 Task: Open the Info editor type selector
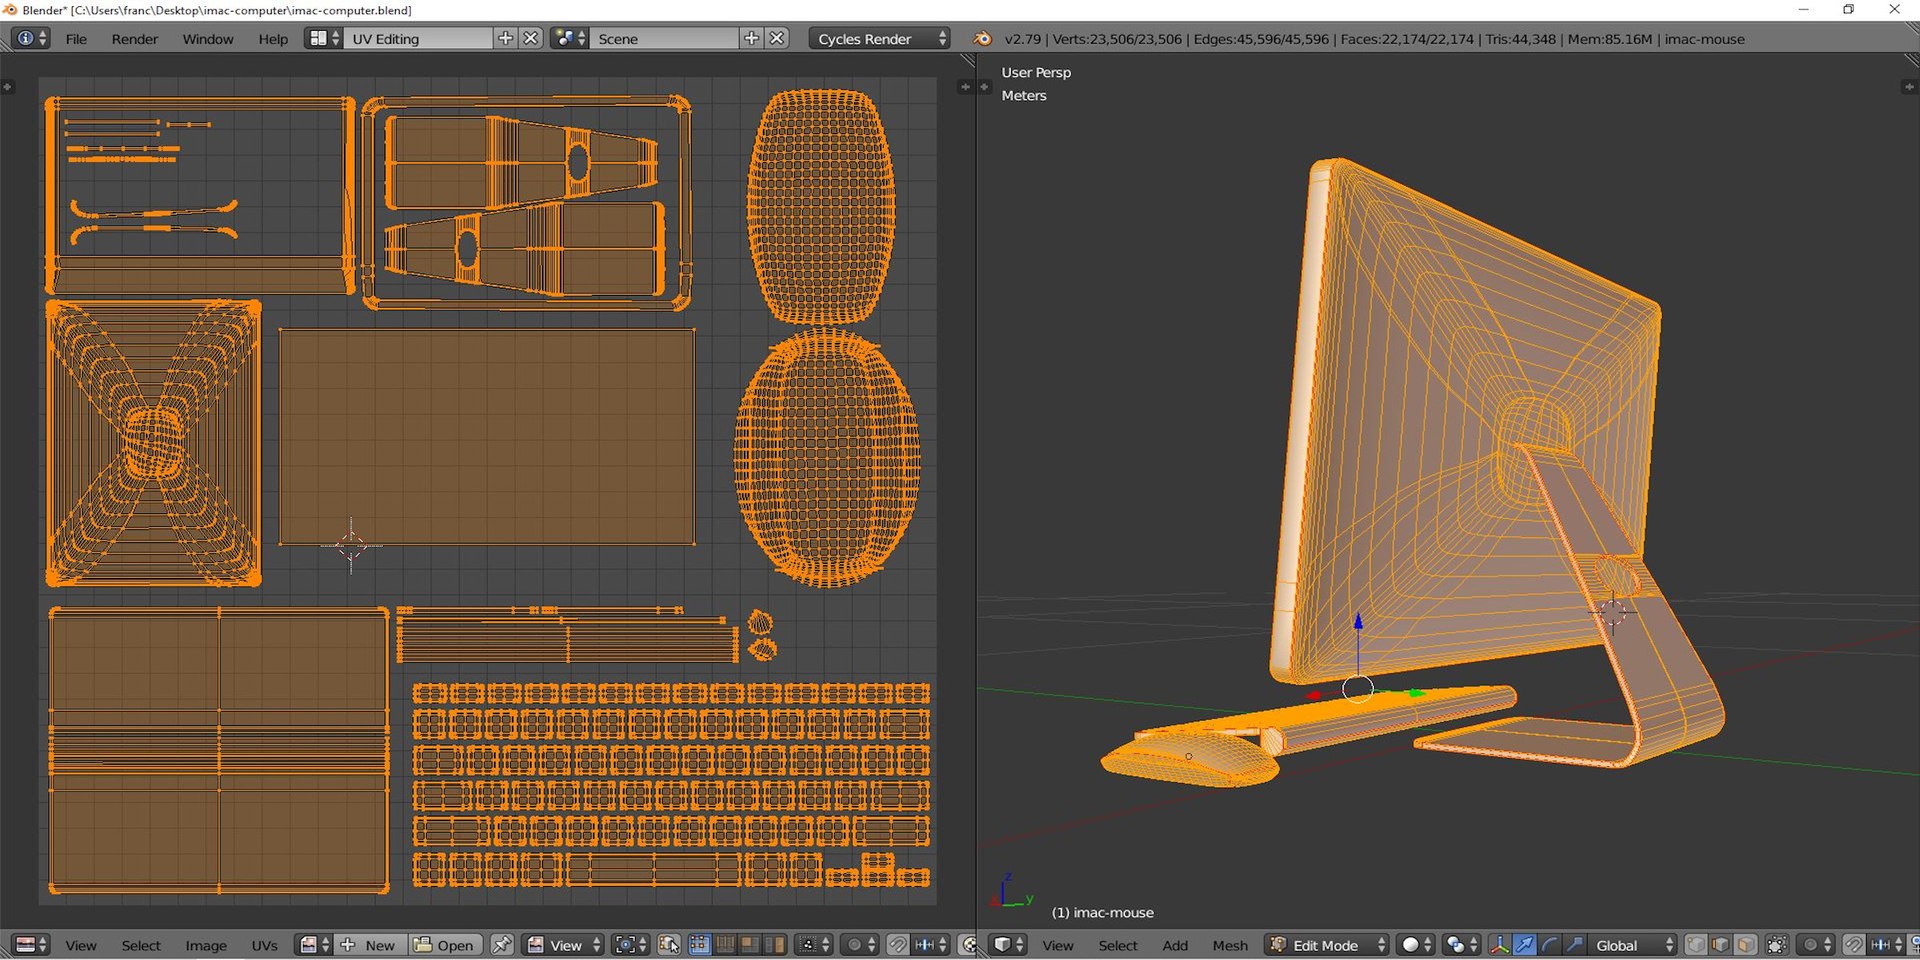click(29, 38)
